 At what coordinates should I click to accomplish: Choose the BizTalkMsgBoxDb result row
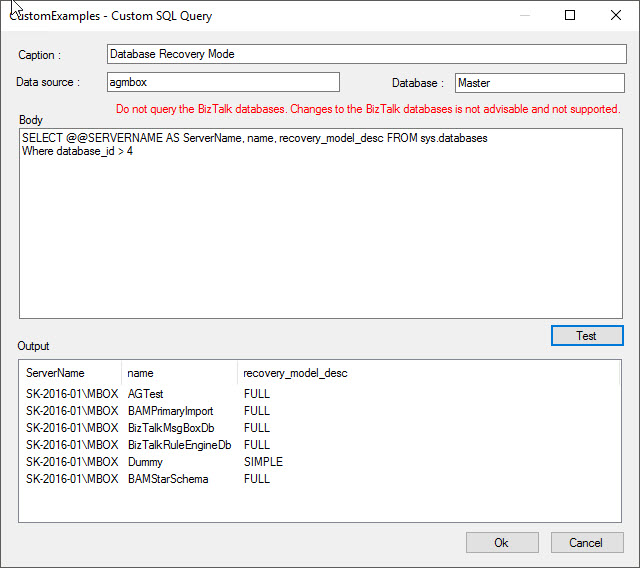click(170, 428)
